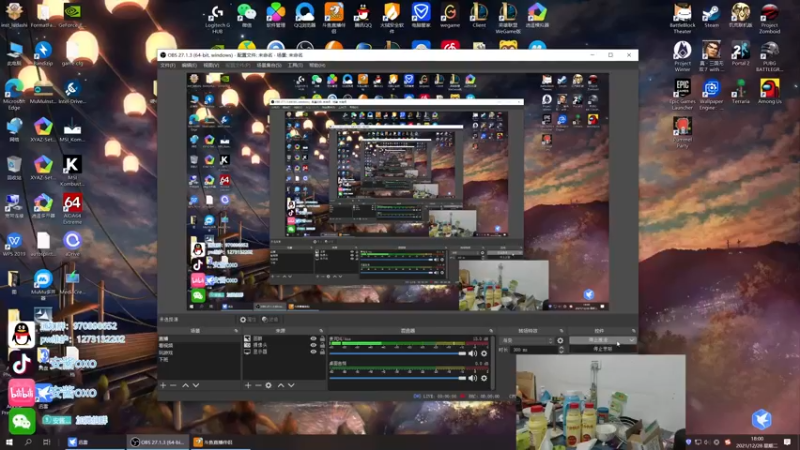Add a new scene with the plus button
Viewport: 800px width, 450px height.
pos(163,385)
